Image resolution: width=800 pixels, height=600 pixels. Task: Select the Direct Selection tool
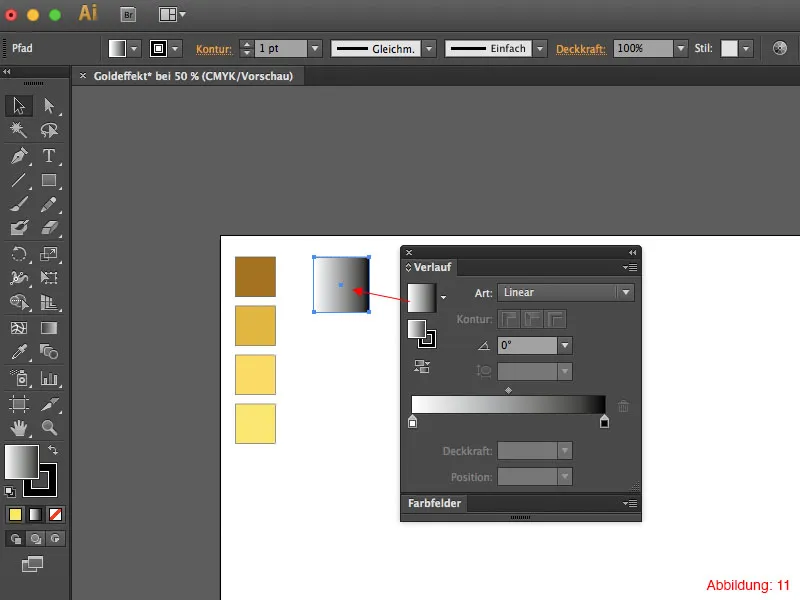click(49, 106)
